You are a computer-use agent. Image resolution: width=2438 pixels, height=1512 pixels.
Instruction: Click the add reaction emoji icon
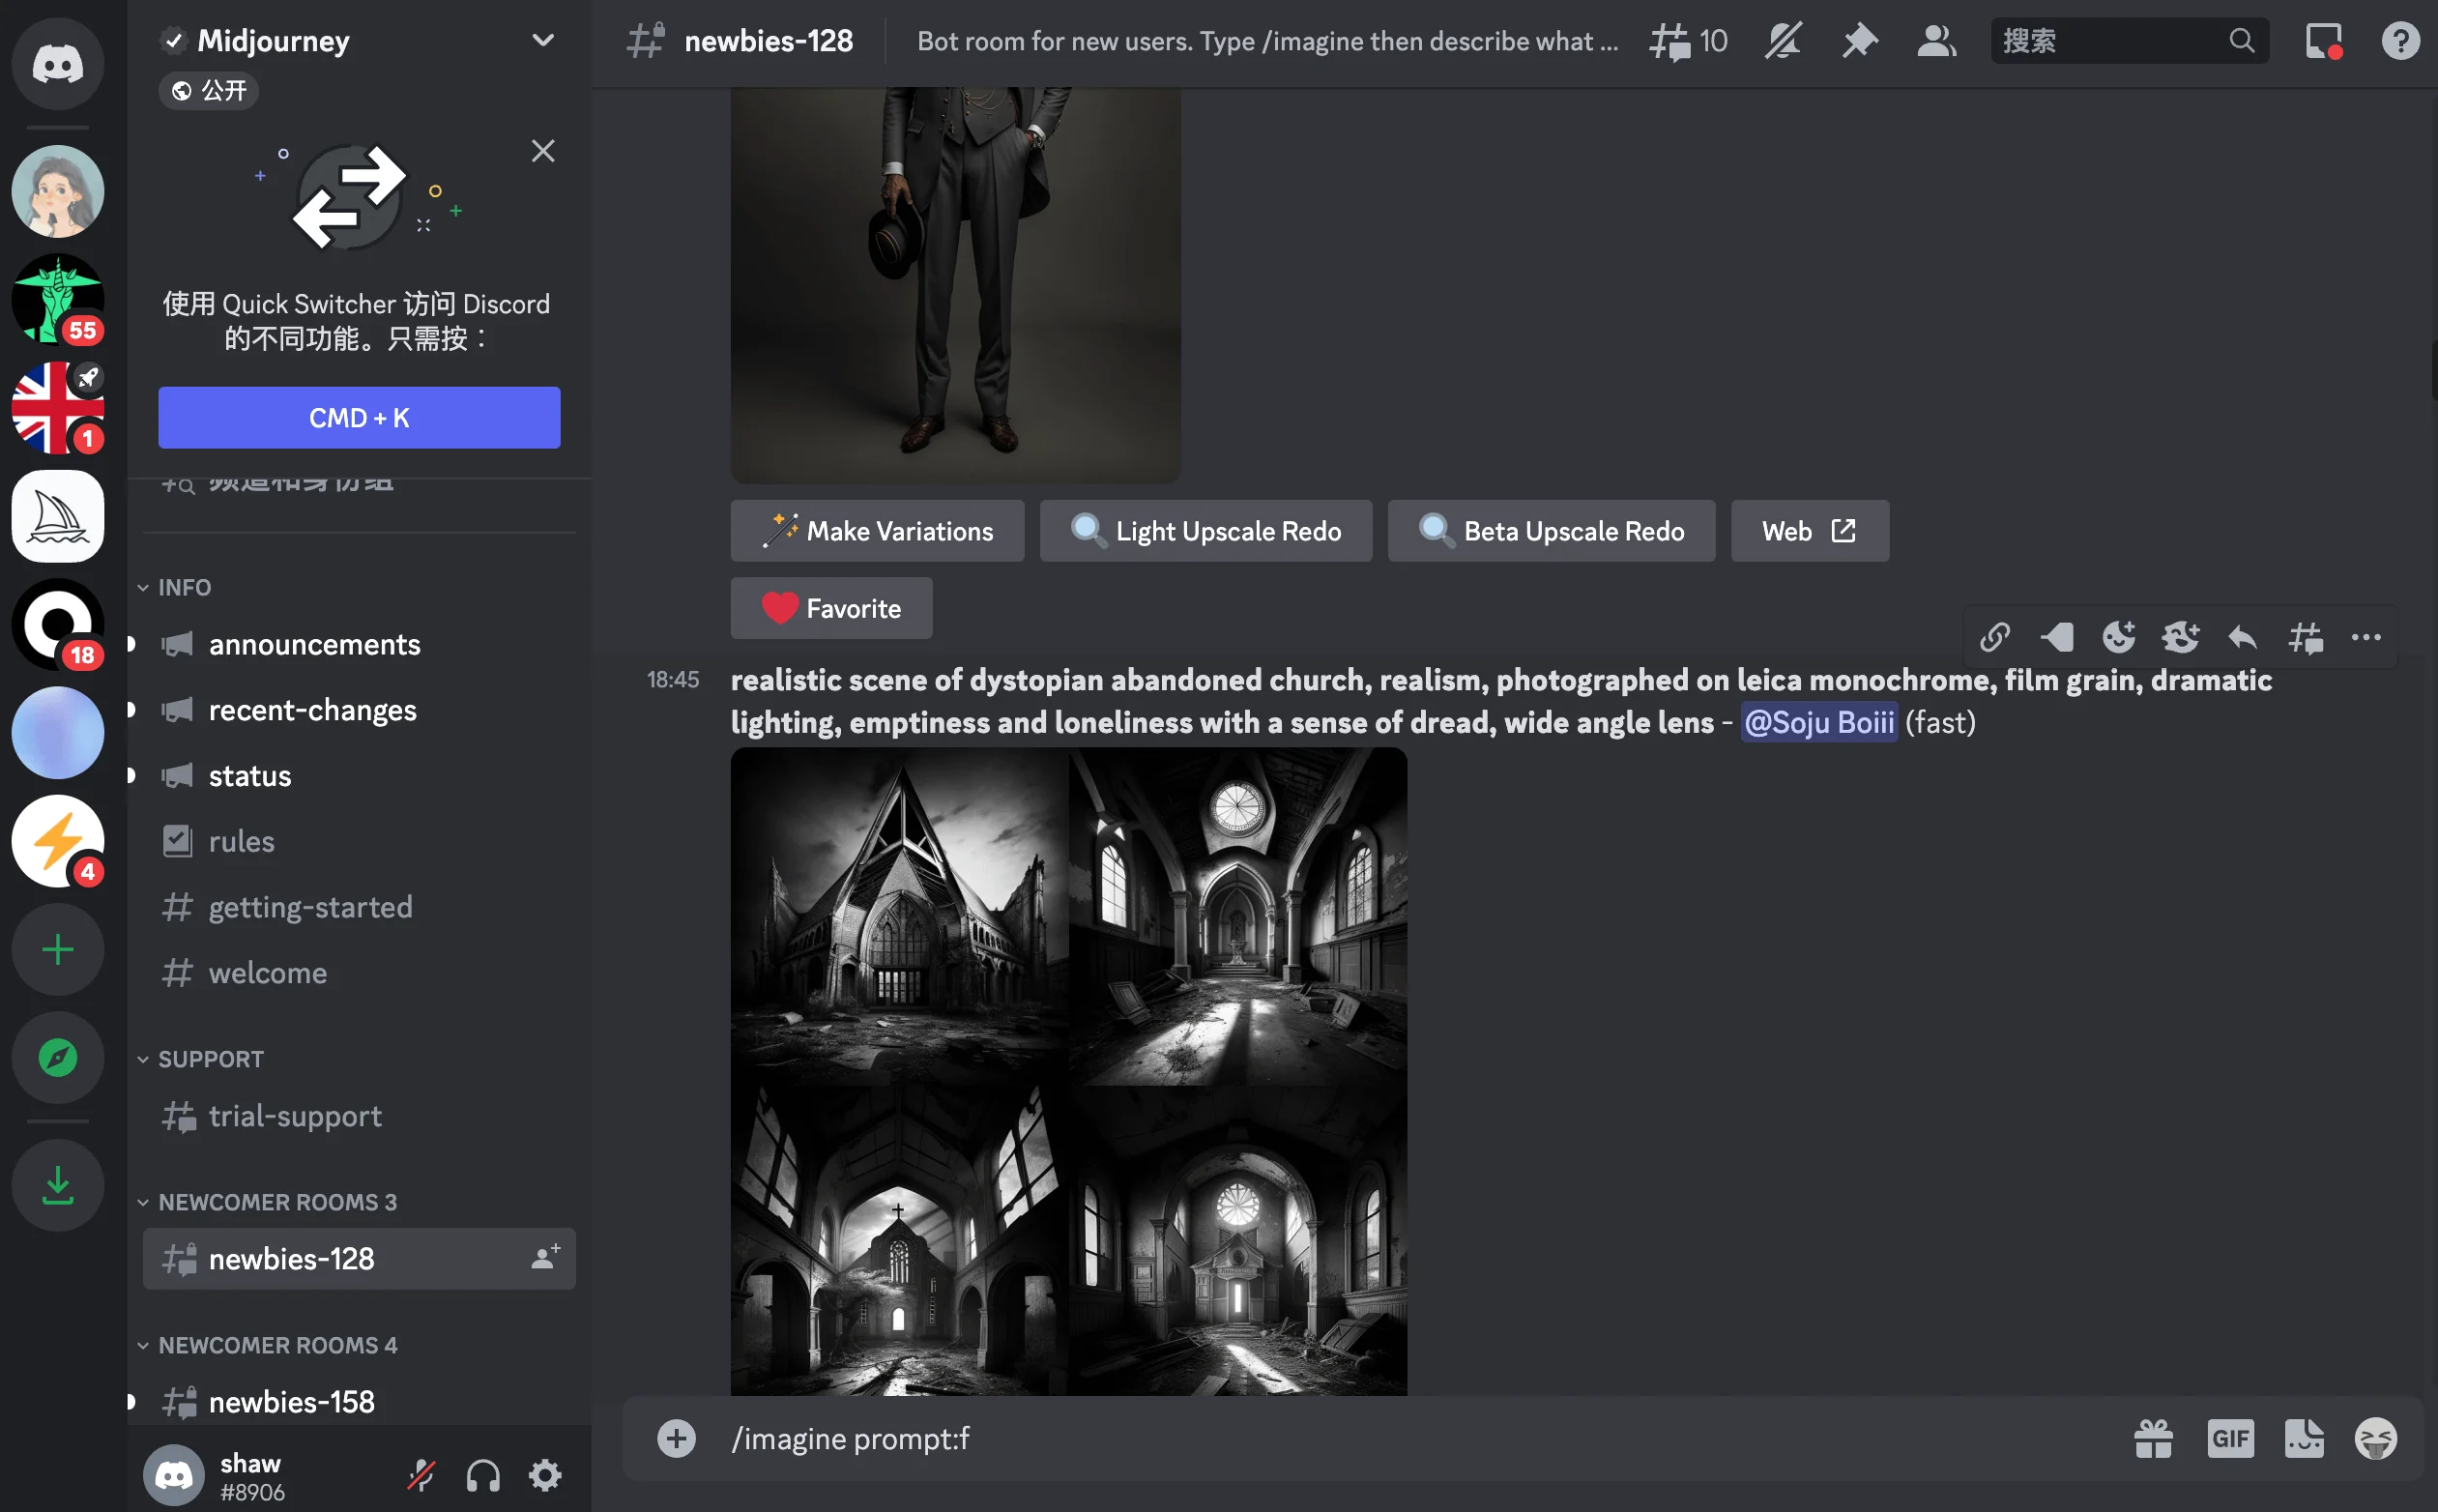tap(2118, 637)
